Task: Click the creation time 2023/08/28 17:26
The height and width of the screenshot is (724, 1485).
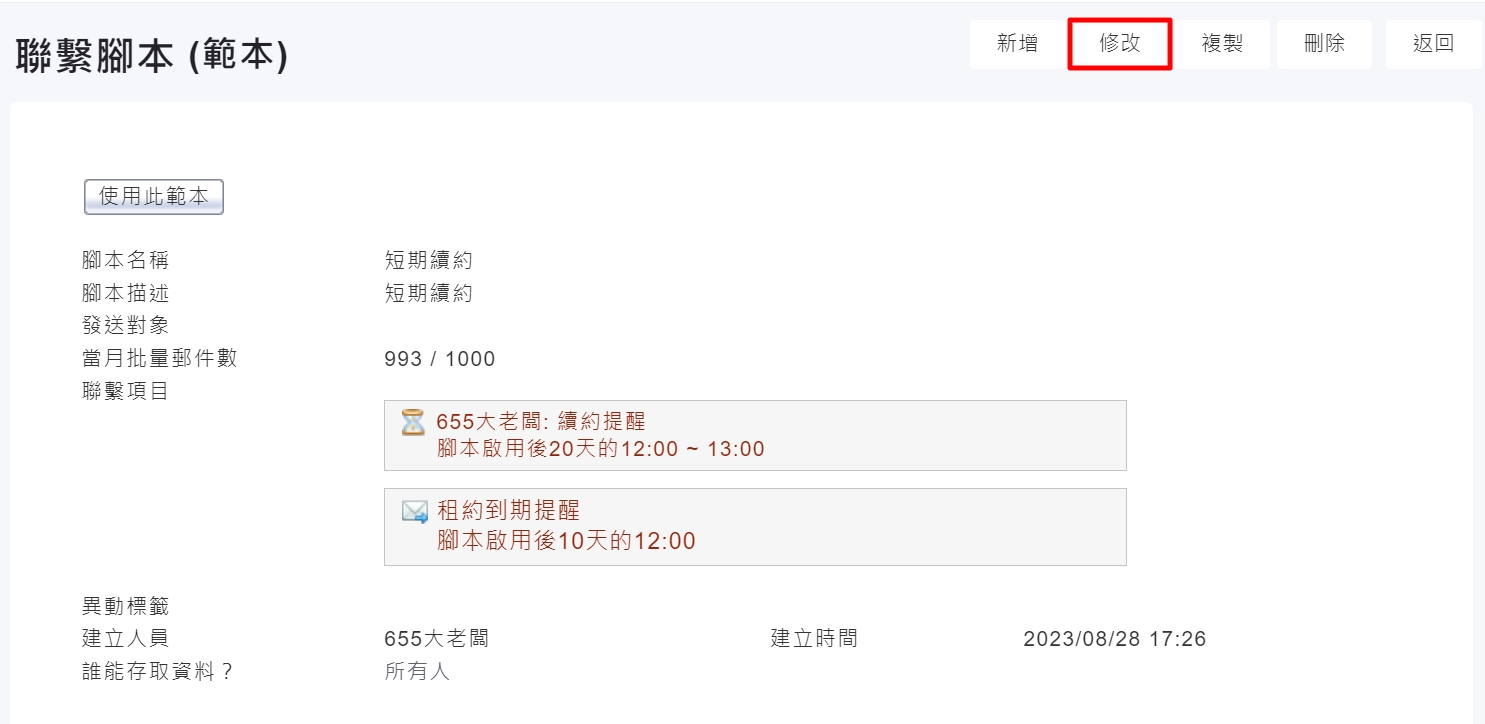Action: (1114, 639)
